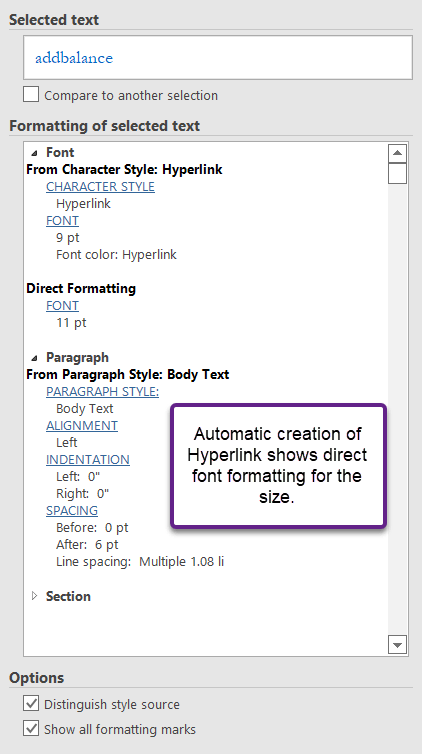
Task: Click the 'Right: 0"' indentation value
Action: [83, 493]
